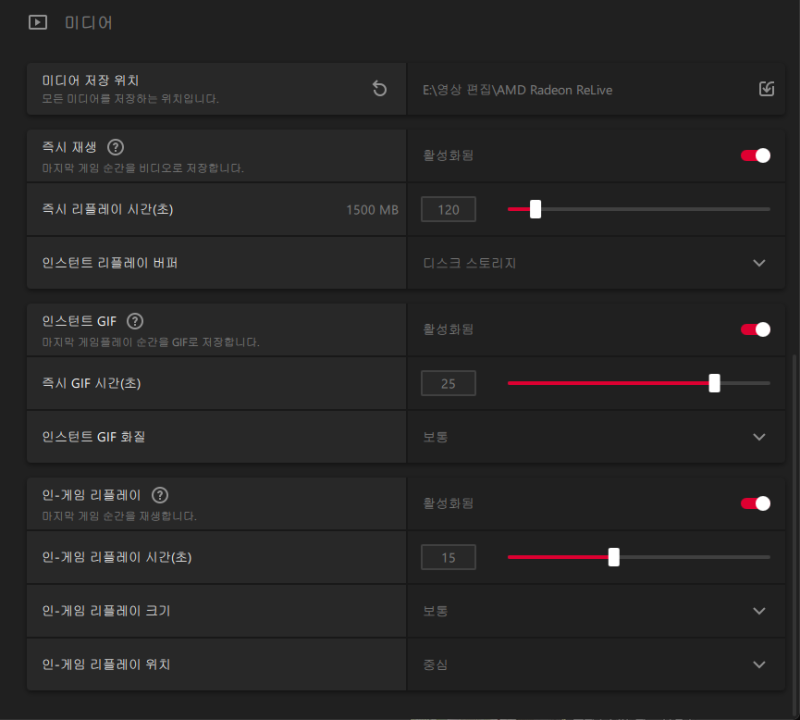Click help icon next to 인스턴트 GIF
Viewport: 800px width, 720px height.
click(x=136, y=321)
